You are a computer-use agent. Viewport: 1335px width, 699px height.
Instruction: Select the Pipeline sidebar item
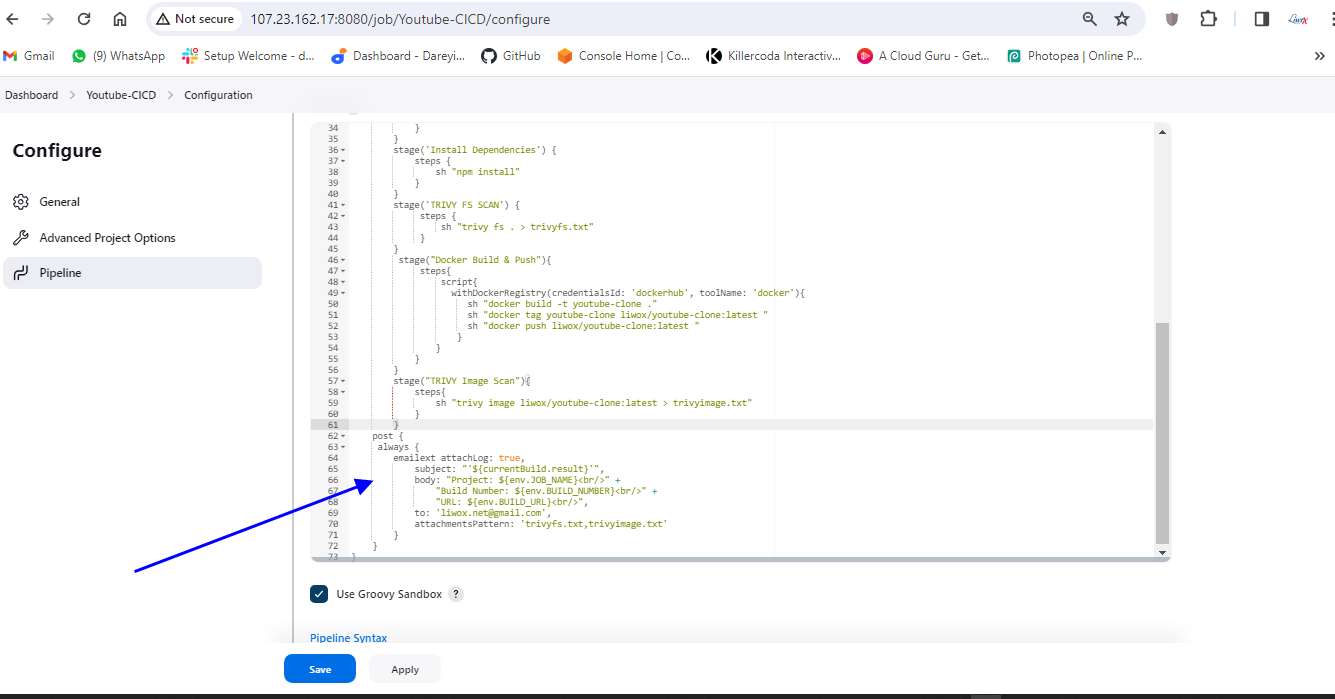(x=60, y=273)
